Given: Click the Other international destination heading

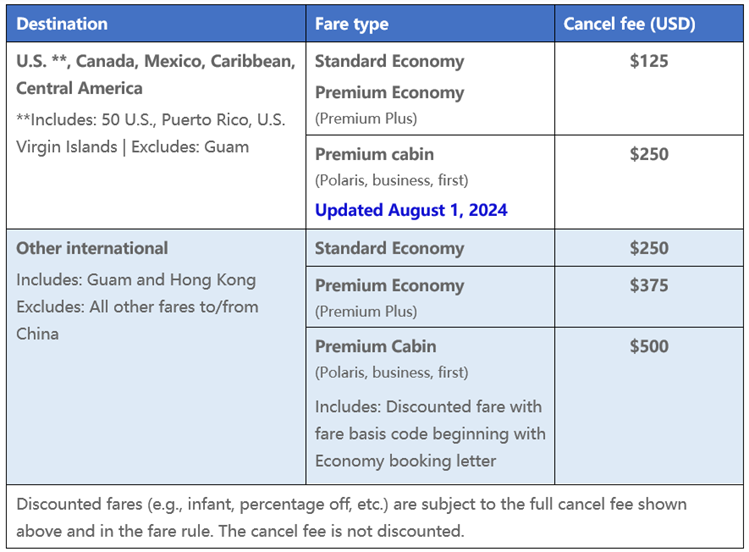Looking at the screenshot, I should click(x=92, y=248).
